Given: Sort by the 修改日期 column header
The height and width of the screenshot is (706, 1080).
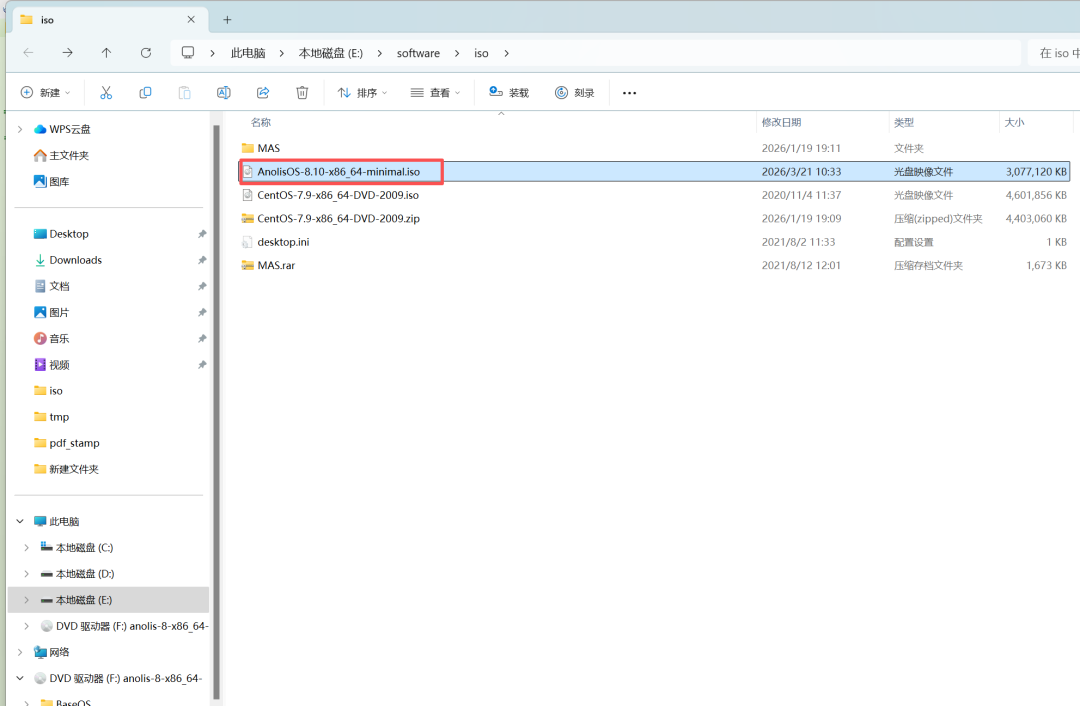Looking at the screenshot, I should (x=781, y=122).
